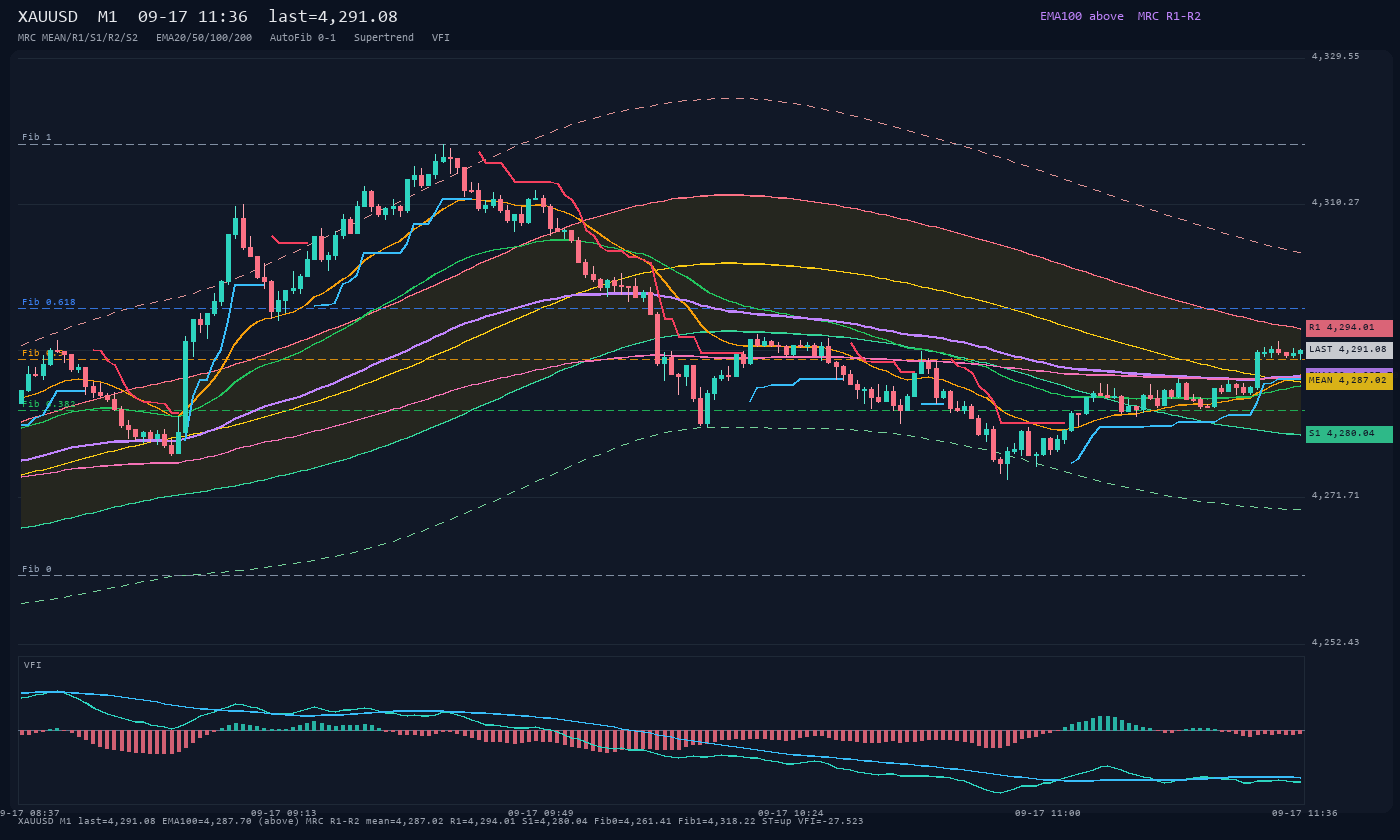Click the S1 4,280.04 price tag
The height and width of the screenshot is (840, 1400).
(x=1349, y=434)
